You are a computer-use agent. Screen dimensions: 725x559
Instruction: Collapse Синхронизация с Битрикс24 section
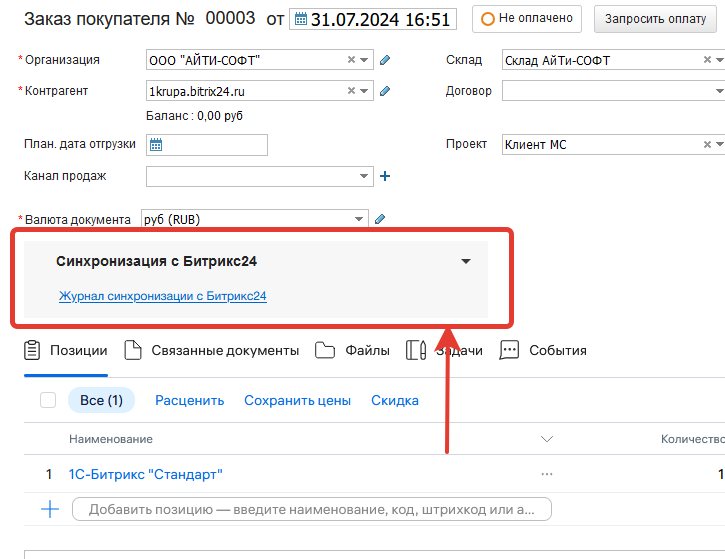465,262
